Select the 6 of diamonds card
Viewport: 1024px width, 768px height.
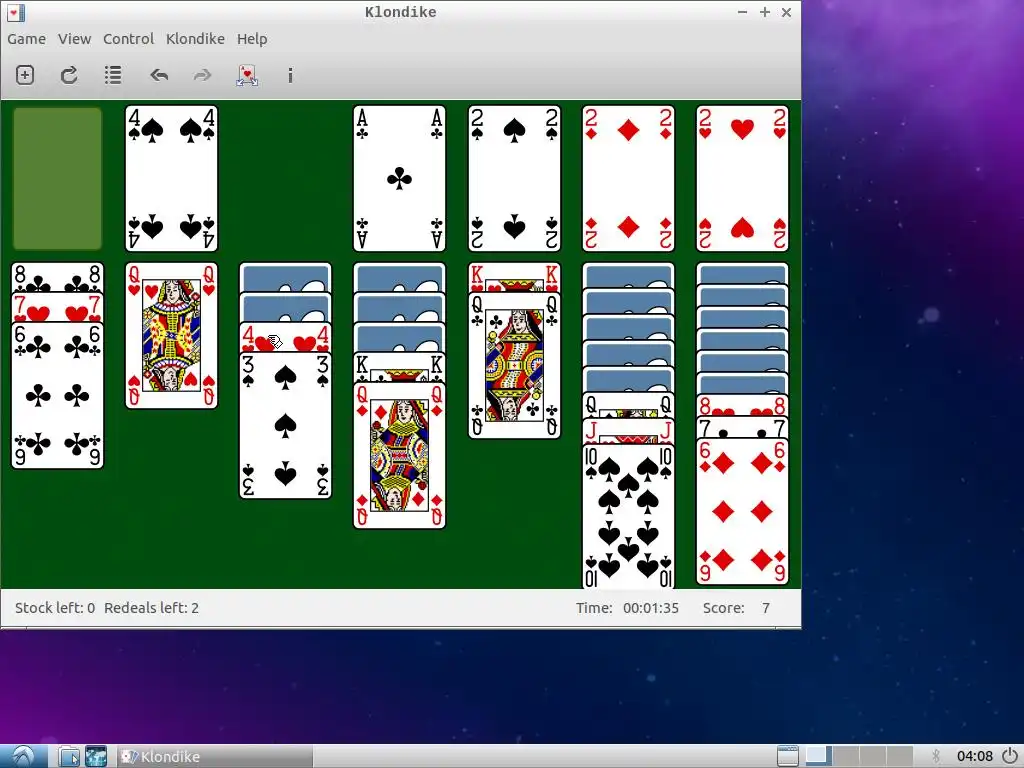coord(743,511)
